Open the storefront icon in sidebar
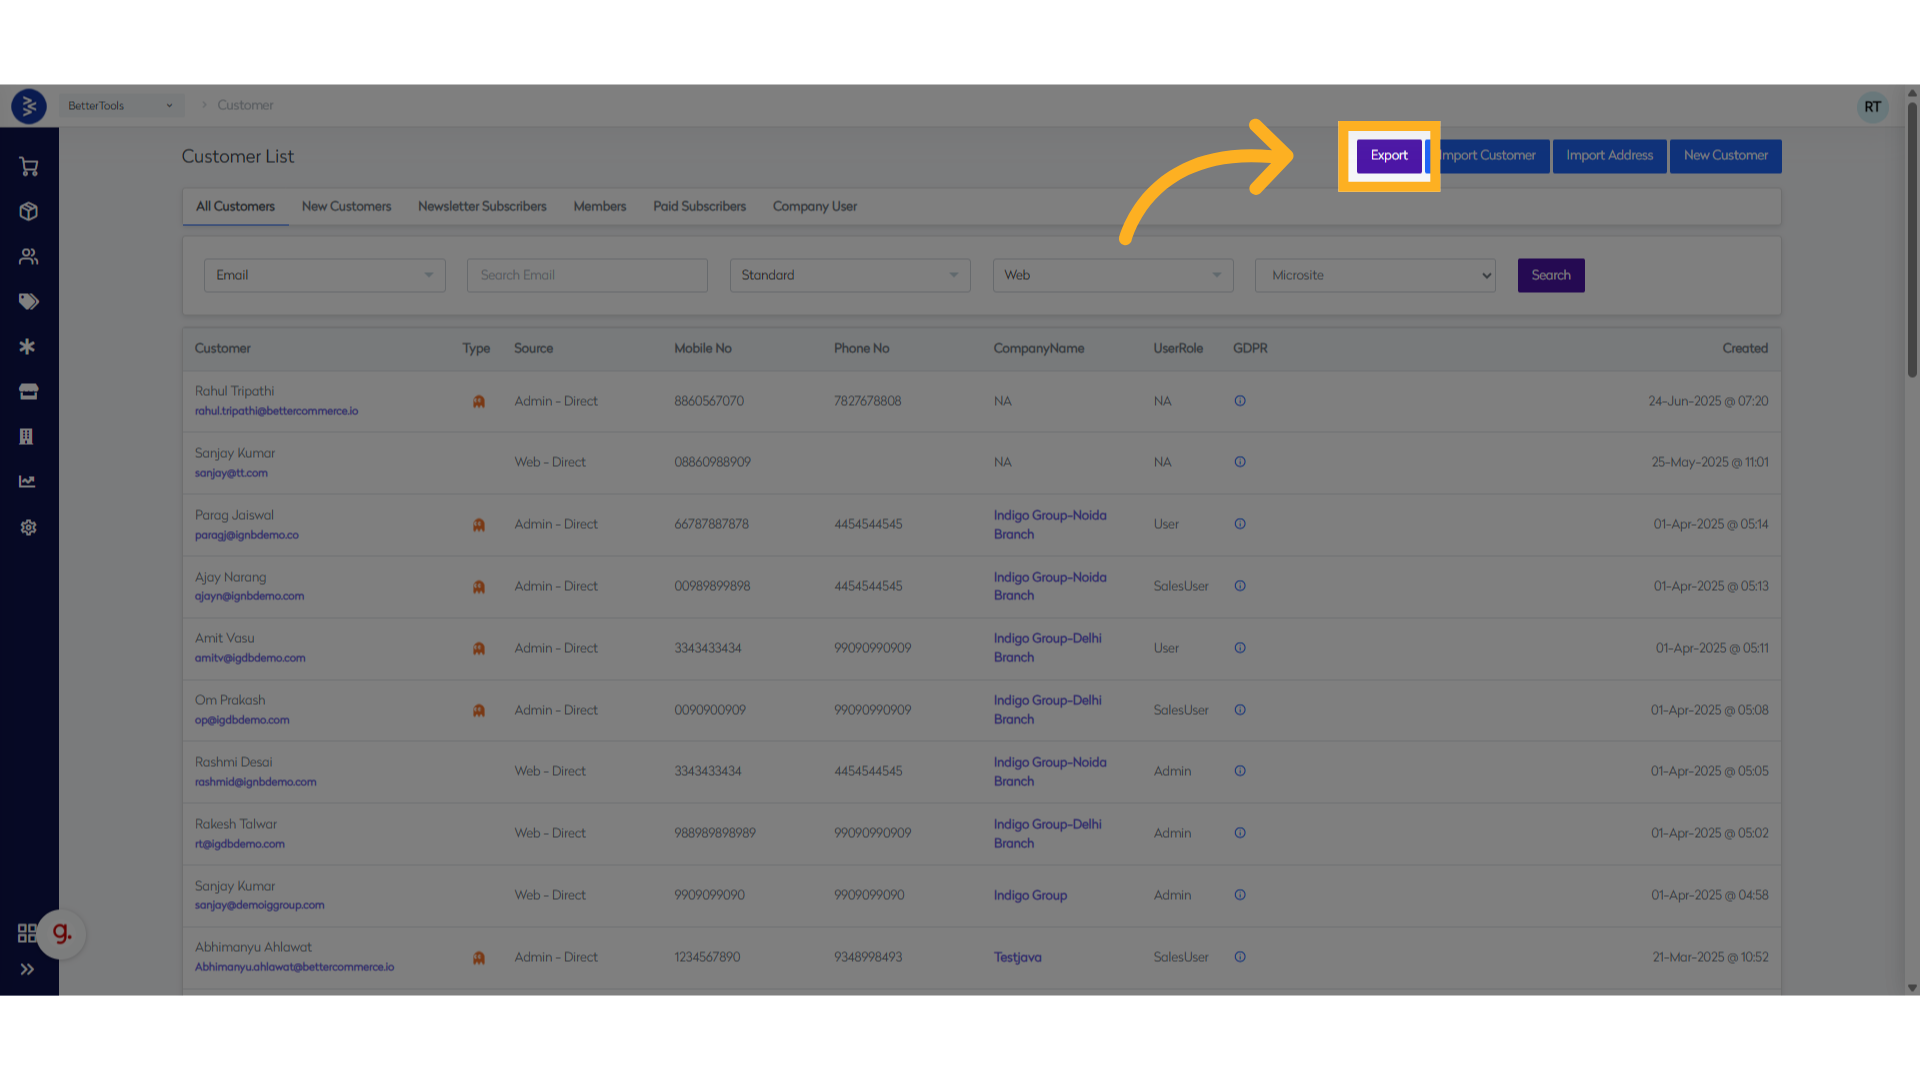 (28, 392)
